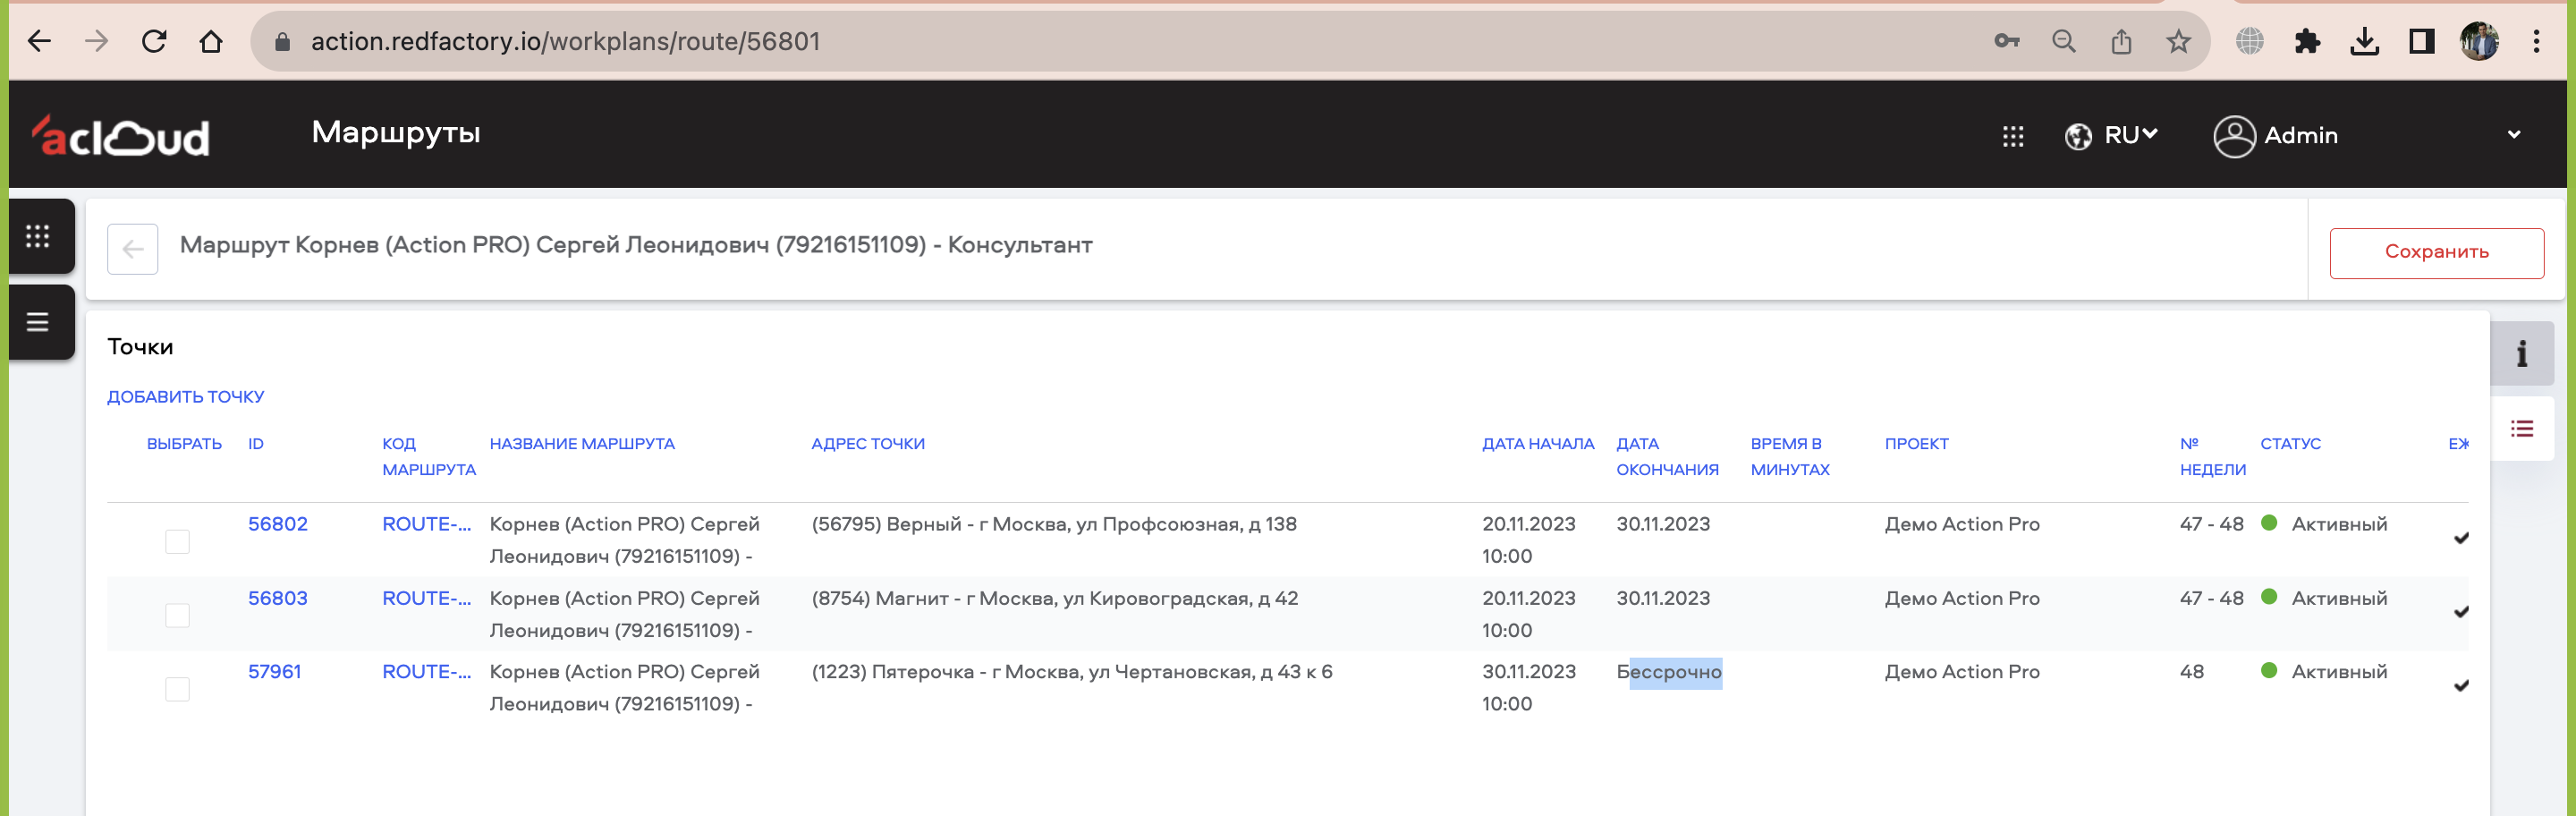Open the left sidebar apps grid button
The image size is (2576, 816).
tap(38, 236)
